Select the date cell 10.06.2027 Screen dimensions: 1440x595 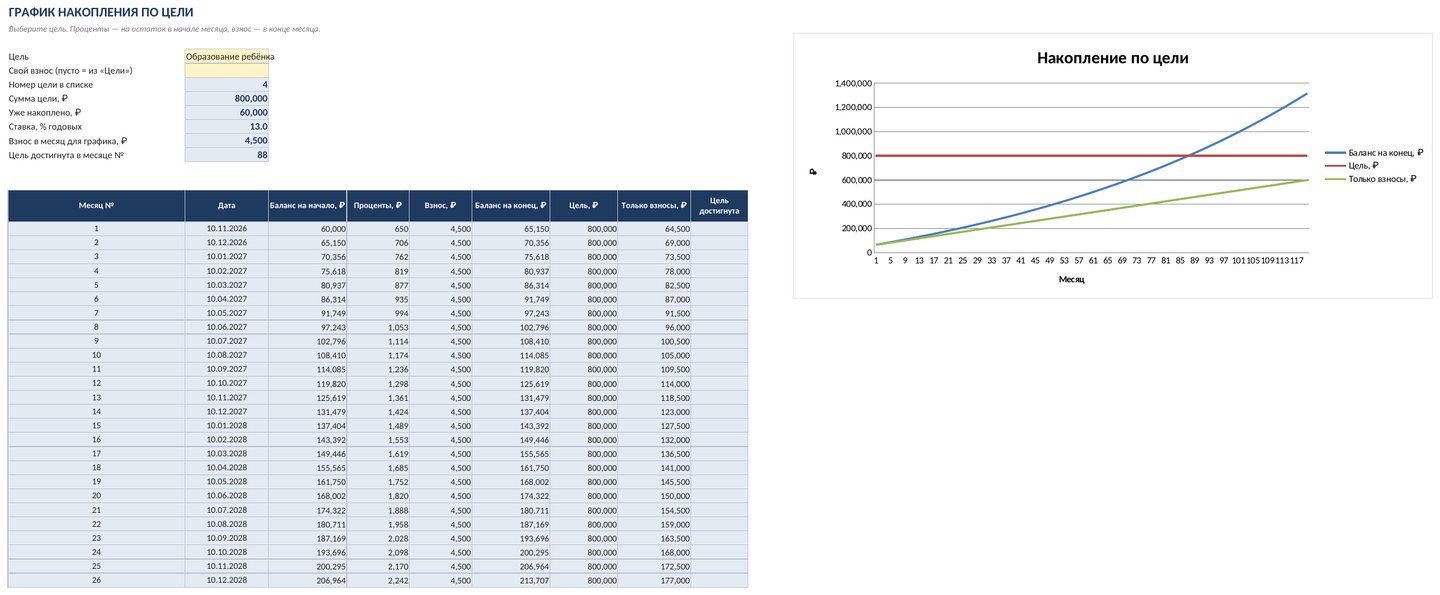tap(227, 327)
